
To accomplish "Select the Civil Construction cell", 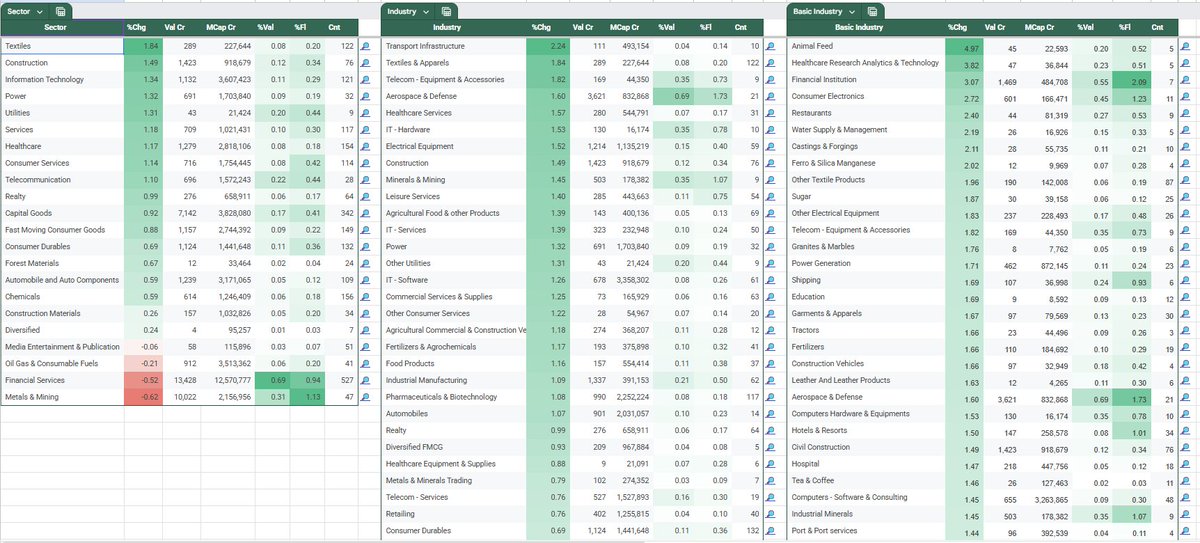I will (x=866, y=447).
